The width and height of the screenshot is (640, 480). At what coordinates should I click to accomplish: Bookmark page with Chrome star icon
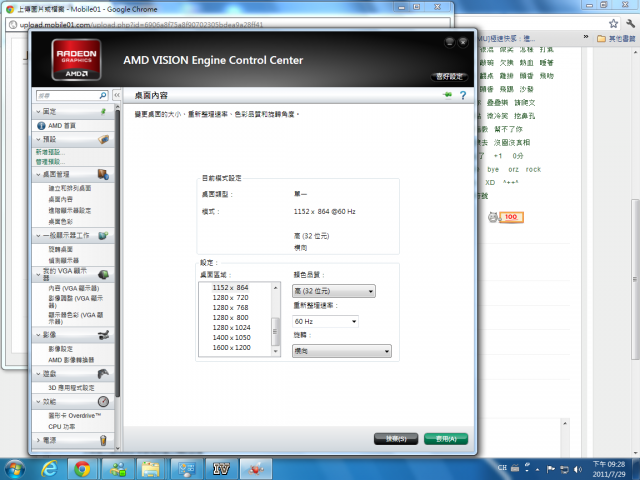[613, 24]
